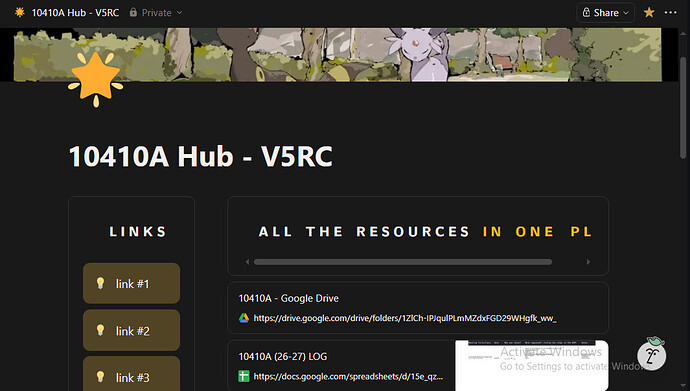Screen dimensions: 690x391
Task: Click the LOG bookmark preview thumbnail
Action: [x=532, y=365]
